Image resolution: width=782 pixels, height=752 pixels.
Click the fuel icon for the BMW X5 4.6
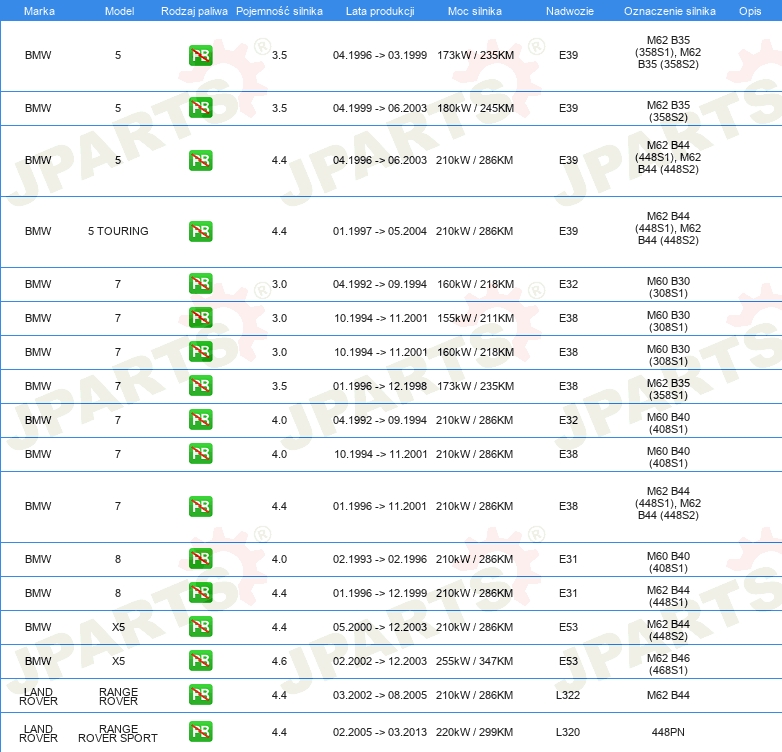200,661
